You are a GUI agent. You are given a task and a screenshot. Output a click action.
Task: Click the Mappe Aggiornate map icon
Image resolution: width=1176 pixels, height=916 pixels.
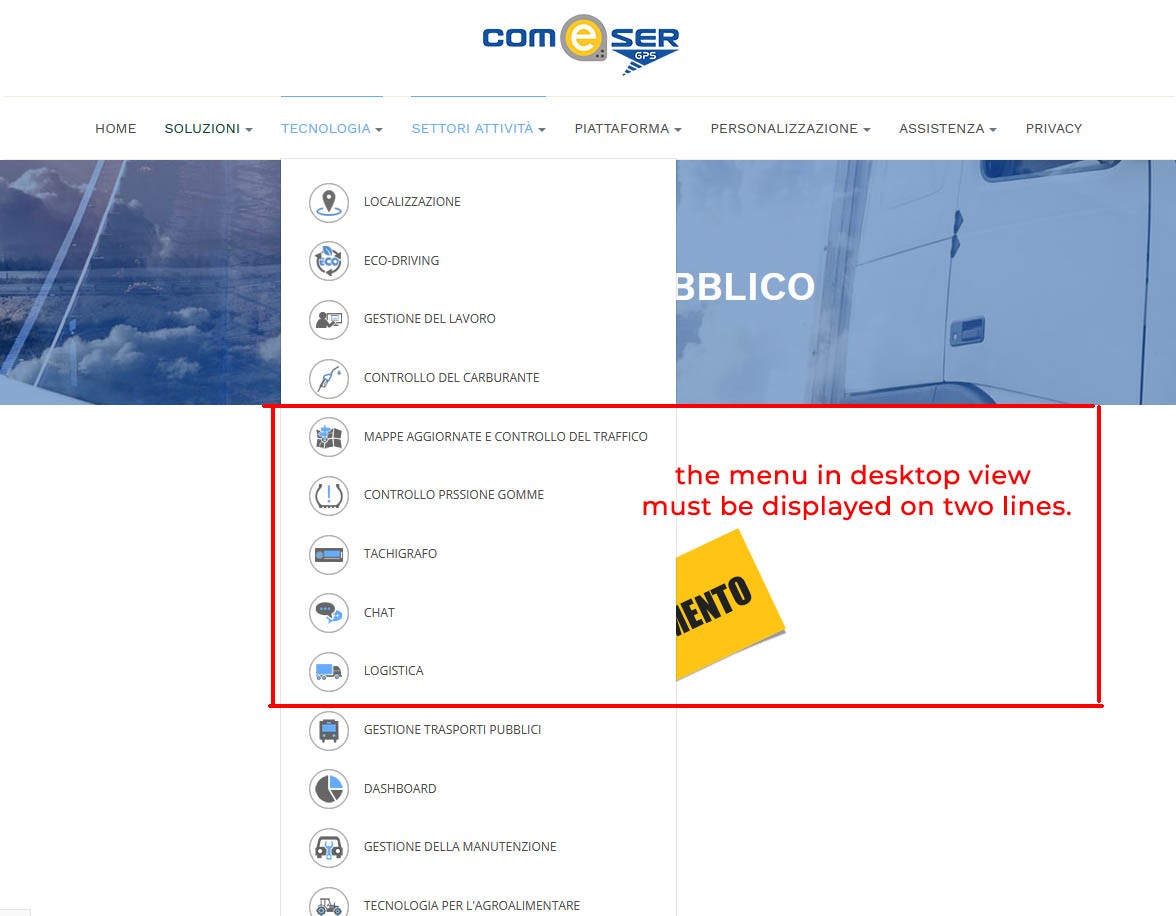pos(328,437)
